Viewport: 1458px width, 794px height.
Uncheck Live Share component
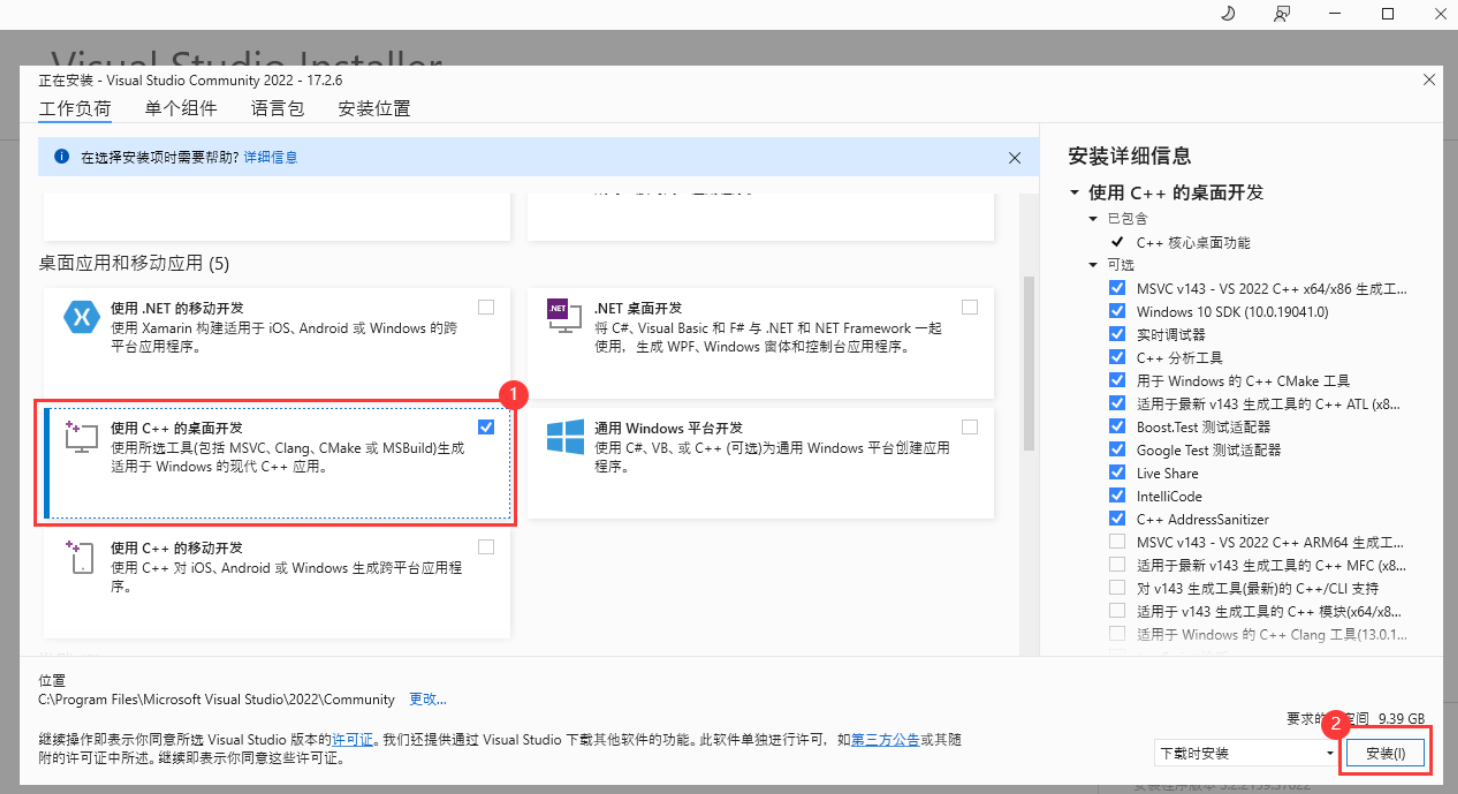click(x=1117, y=472)
